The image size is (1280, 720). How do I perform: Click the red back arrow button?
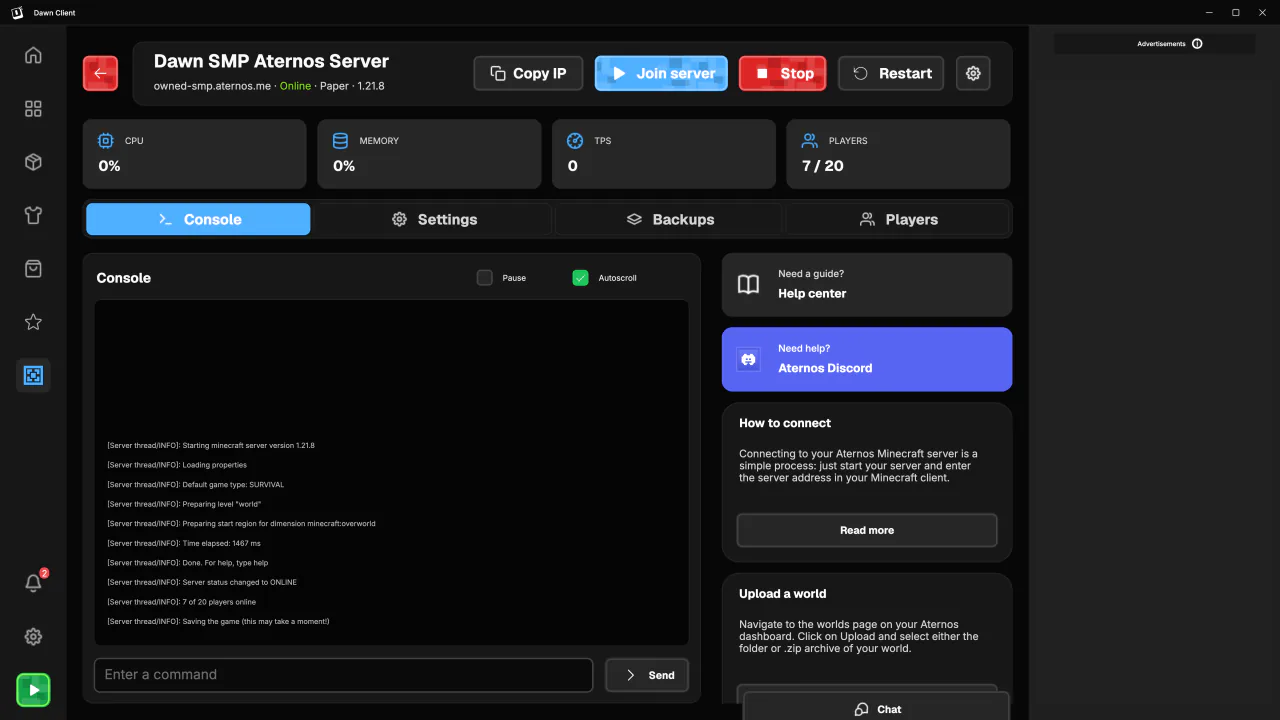coord(100,73)
